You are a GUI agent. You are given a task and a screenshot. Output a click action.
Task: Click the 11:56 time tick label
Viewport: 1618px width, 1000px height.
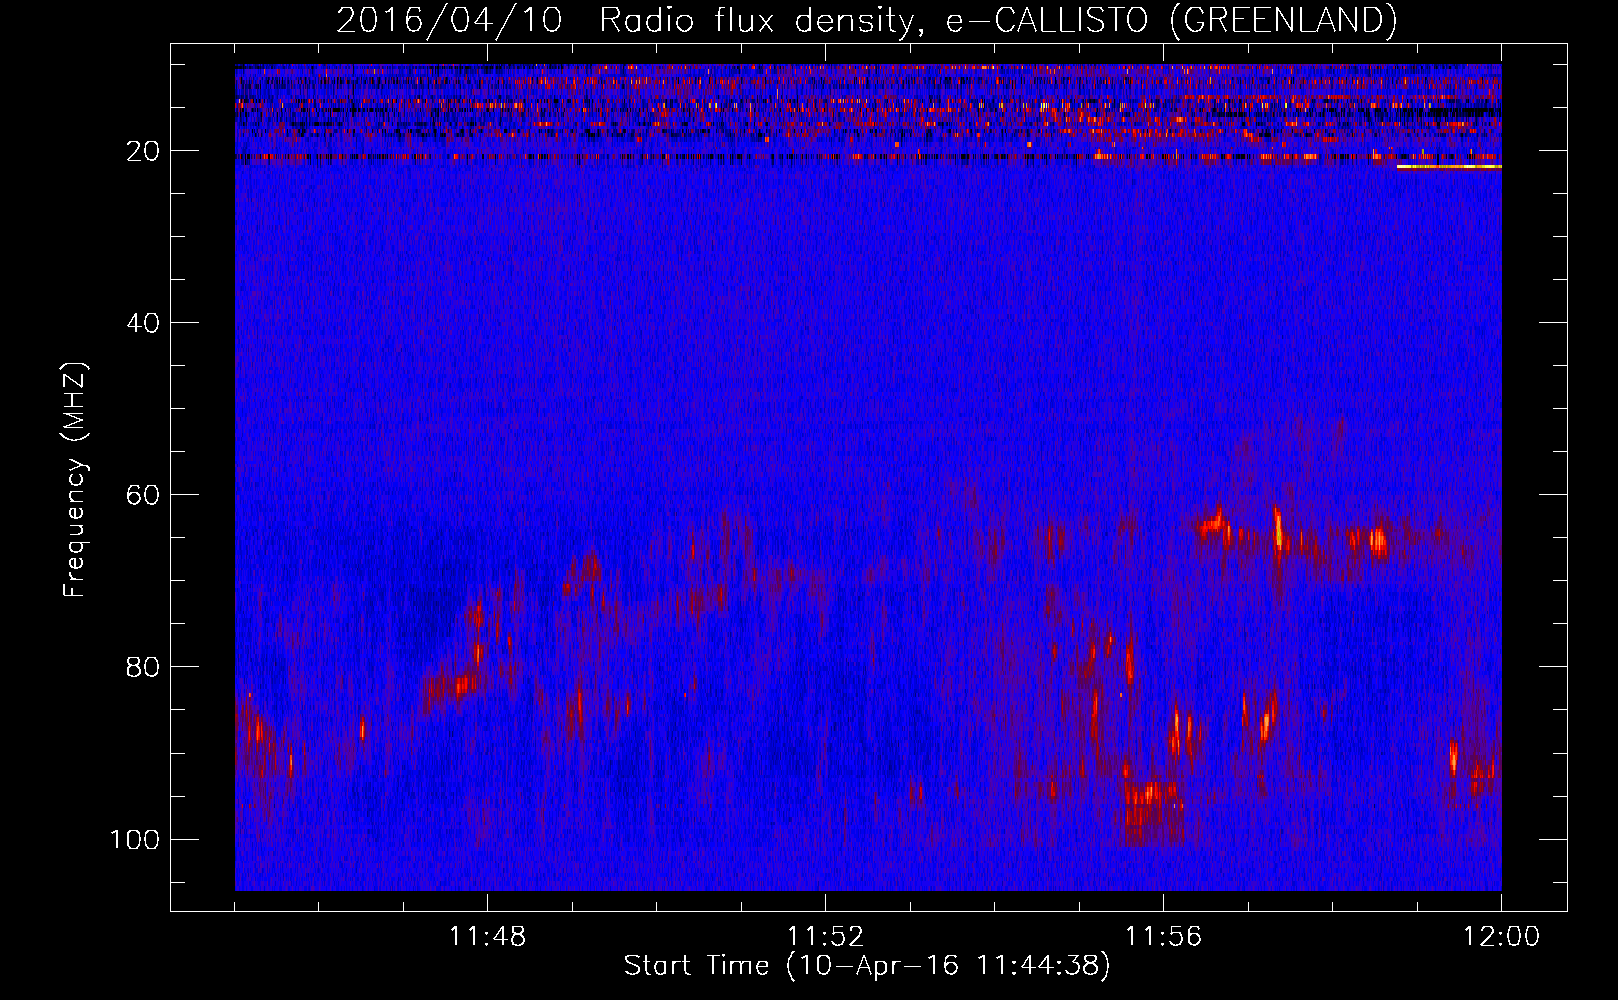(x=1163, y=937)
